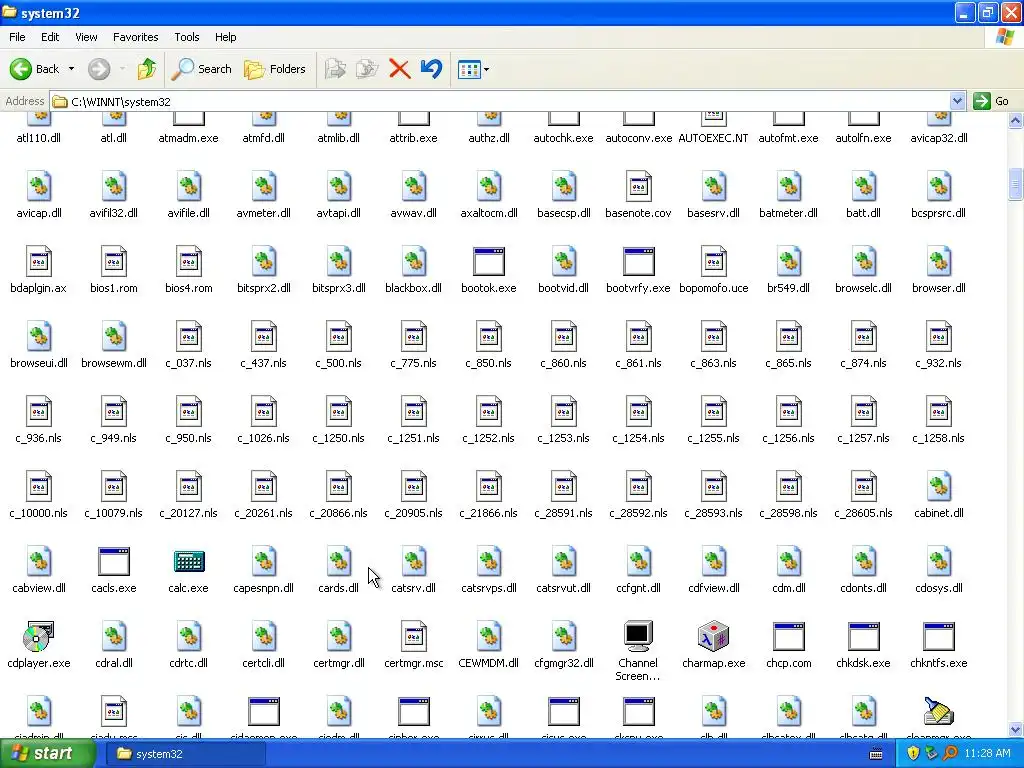This screenshot has height=768, width=1024.
Task: Click the Folders toolbar button
Action: coord(275,69)
